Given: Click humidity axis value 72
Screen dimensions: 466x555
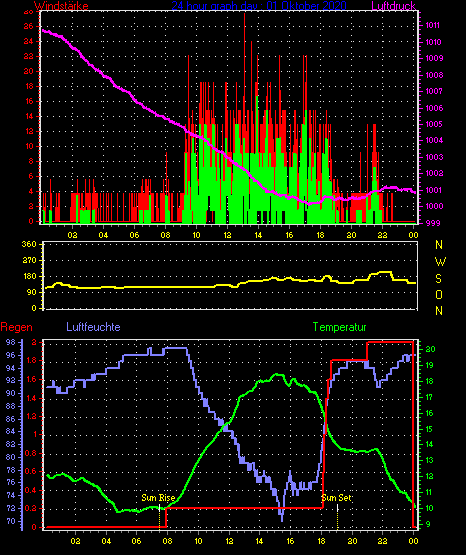Looking at the screenshot, I should 11,508.
